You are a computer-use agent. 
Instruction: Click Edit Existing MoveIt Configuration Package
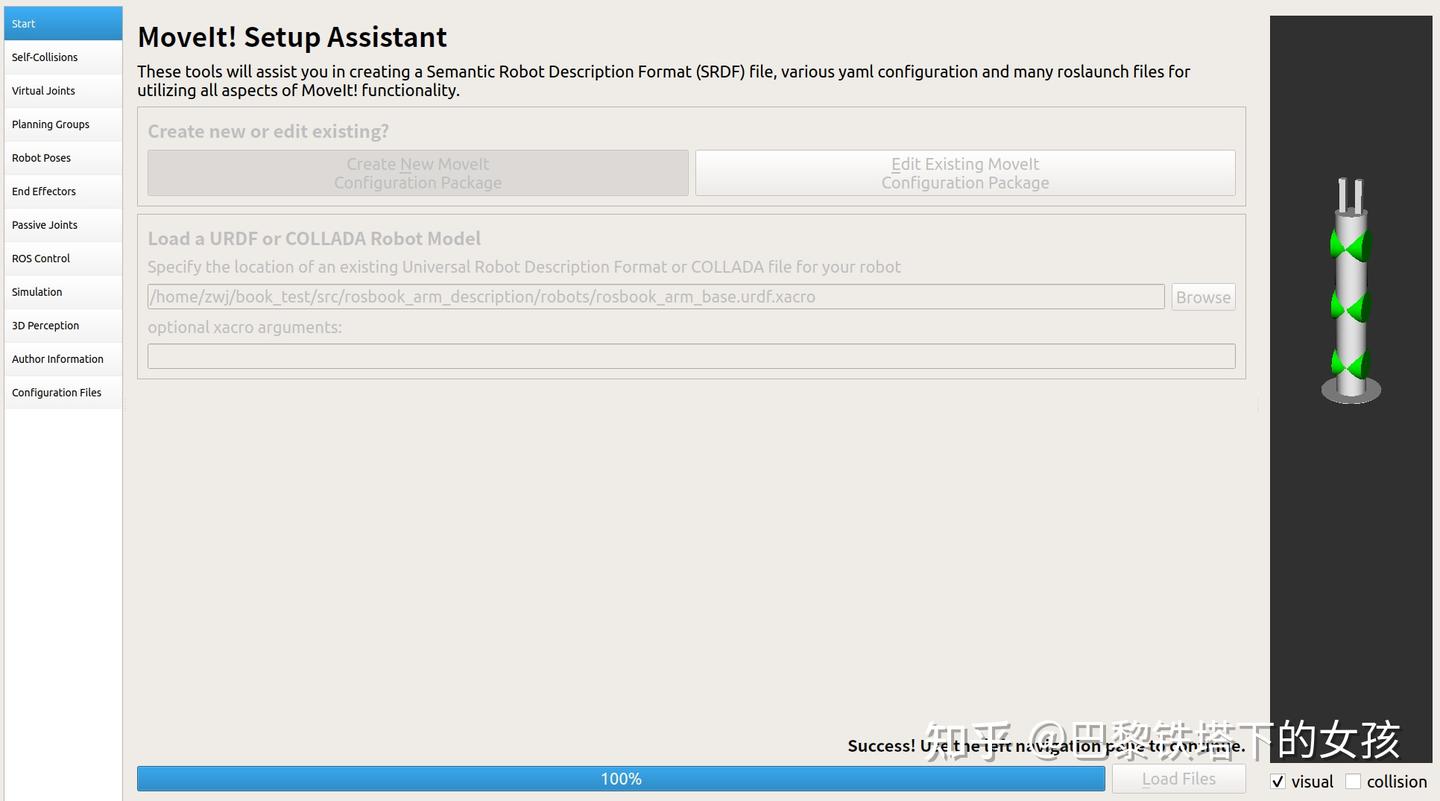[964, 172]
